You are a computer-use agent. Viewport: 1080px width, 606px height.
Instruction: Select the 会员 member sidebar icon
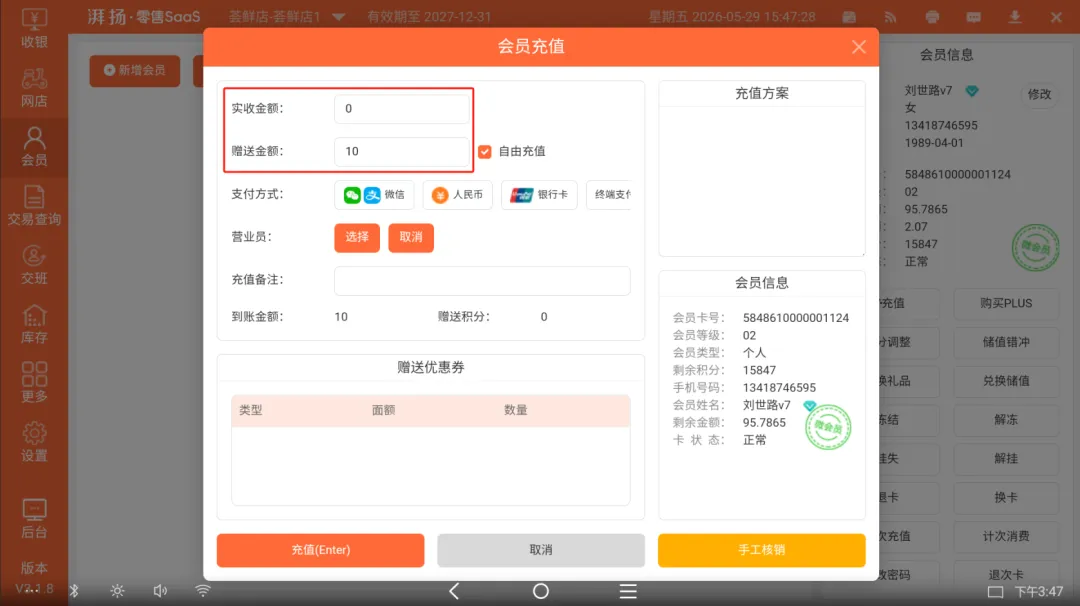[34, 147]
